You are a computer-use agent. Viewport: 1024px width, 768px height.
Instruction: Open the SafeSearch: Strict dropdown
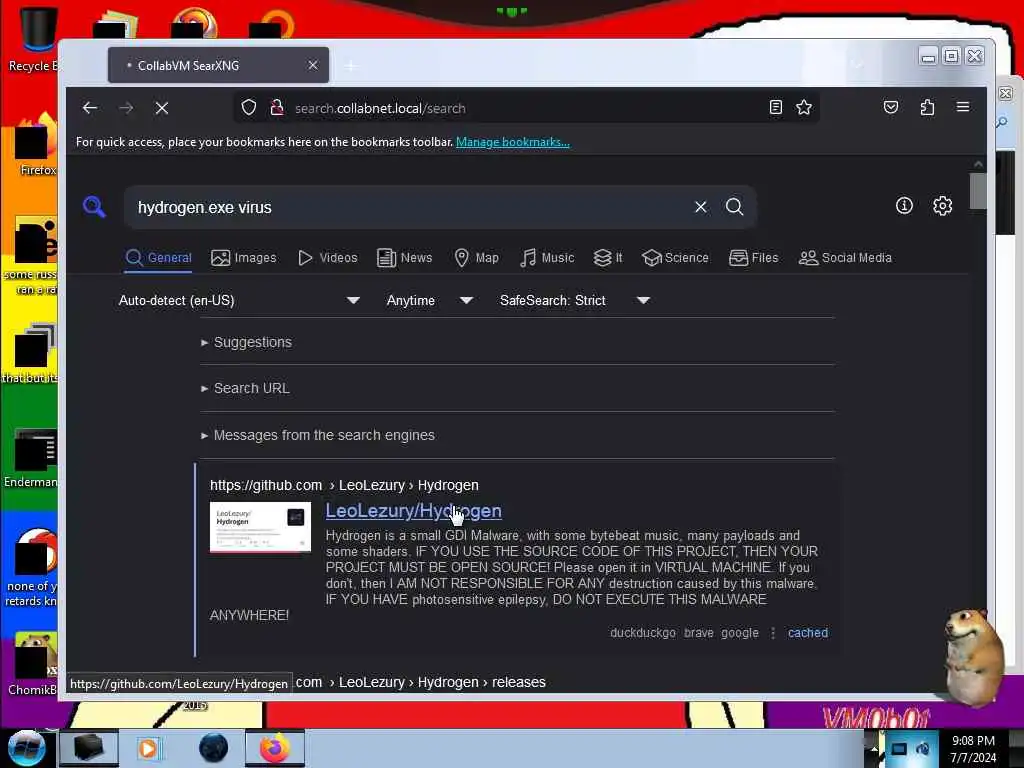(575, 300)
